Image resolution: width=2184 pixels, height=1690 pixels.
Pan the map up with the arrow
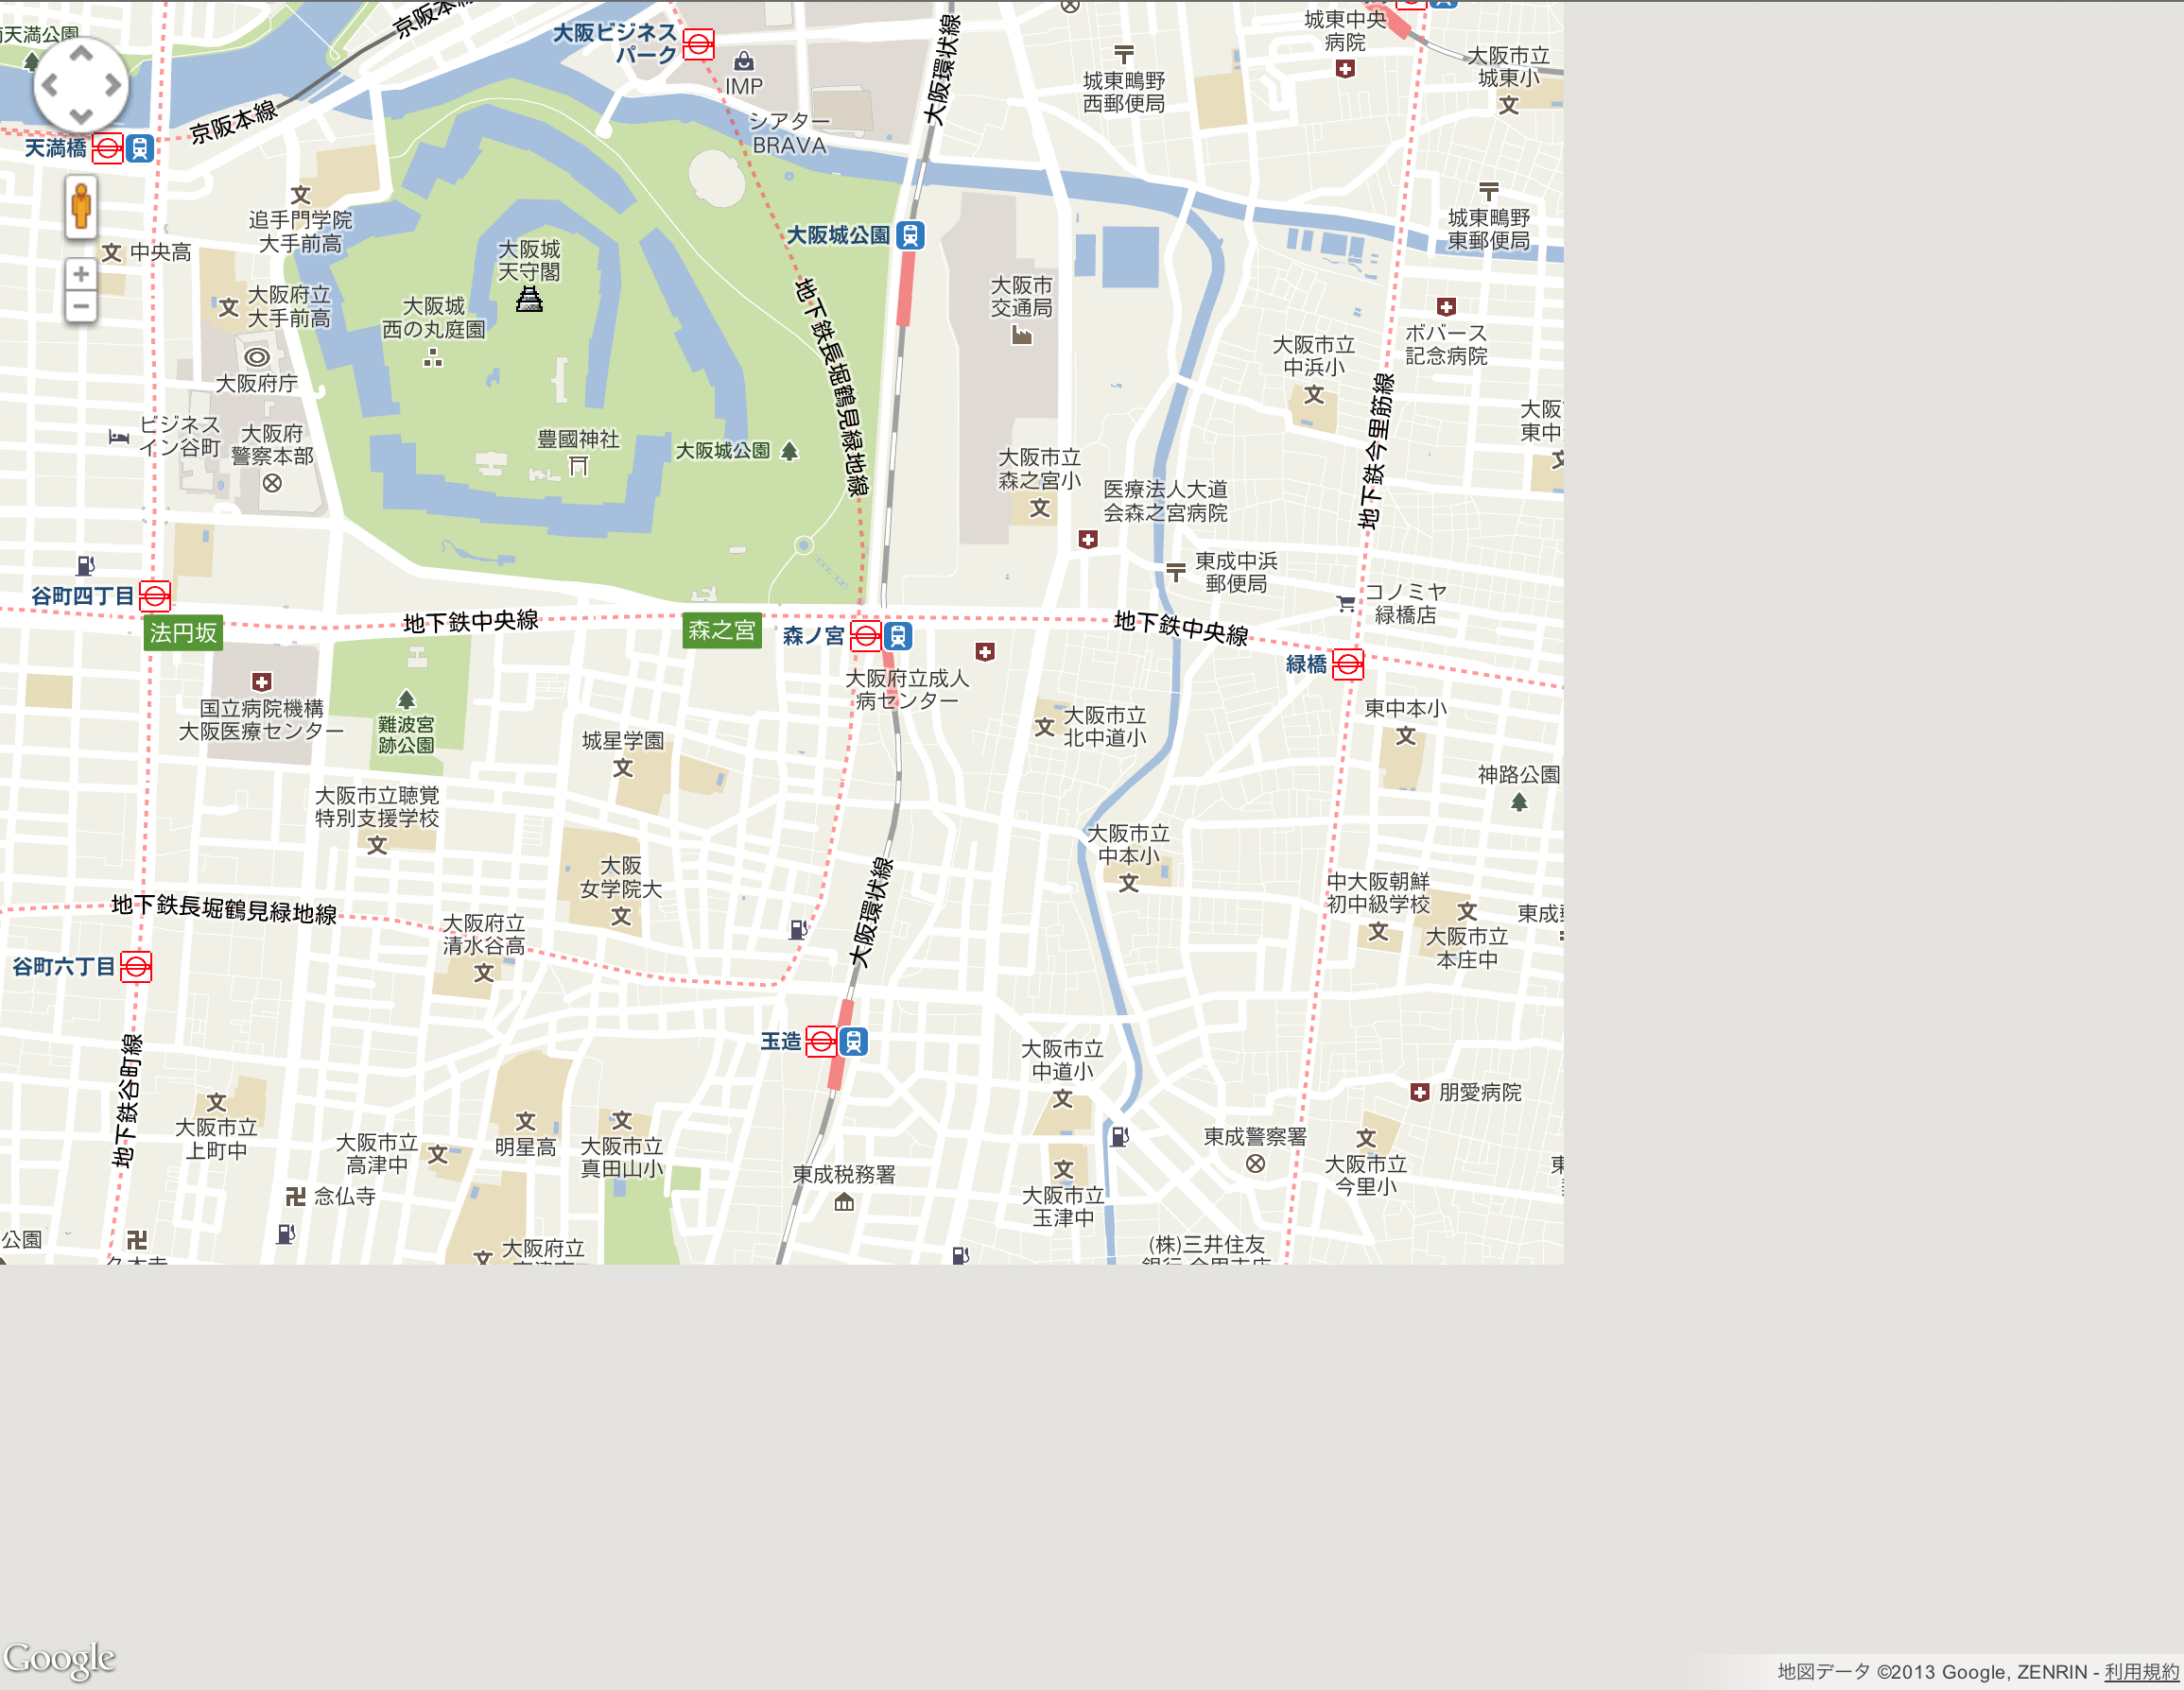(81, 53)
